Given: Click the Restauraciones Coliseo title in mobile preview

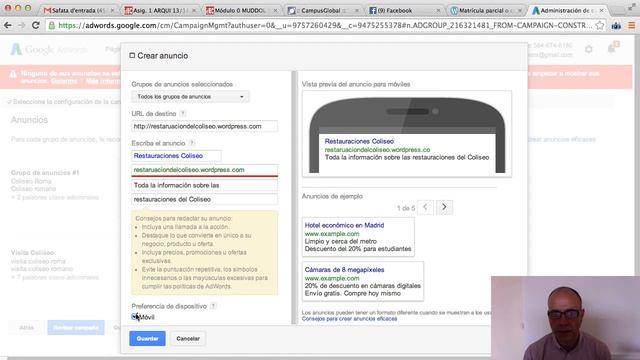Looking at the screenshot, I should coord(359,141).
